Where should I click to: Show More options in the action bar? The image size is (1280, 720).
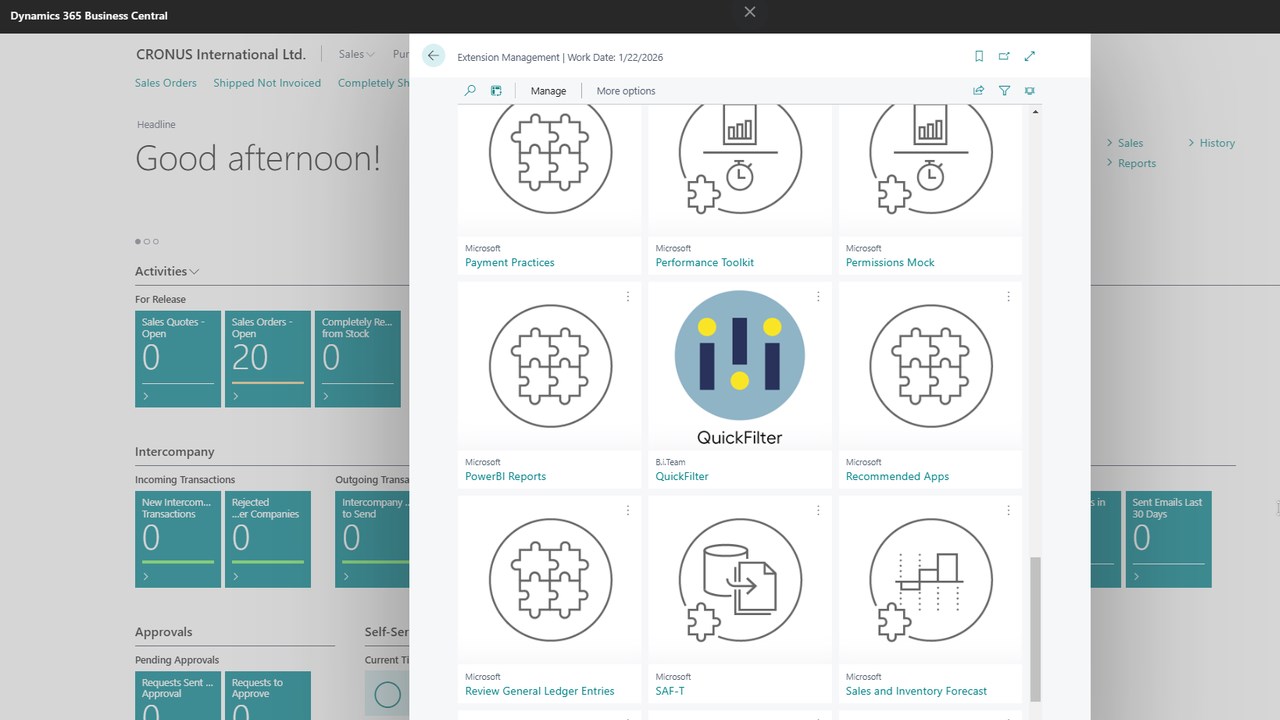626,91
